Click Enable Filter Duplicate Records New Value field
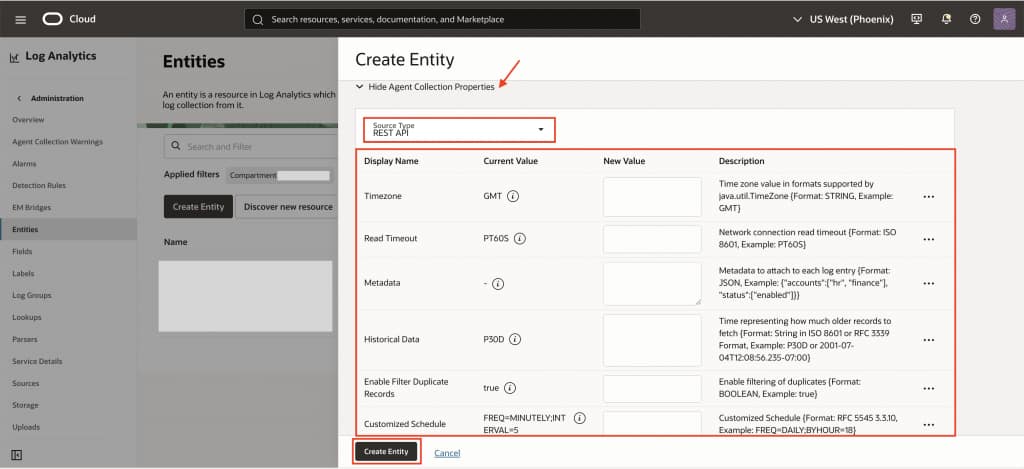This screenshot has height=469, width=1024. (652, 389)
